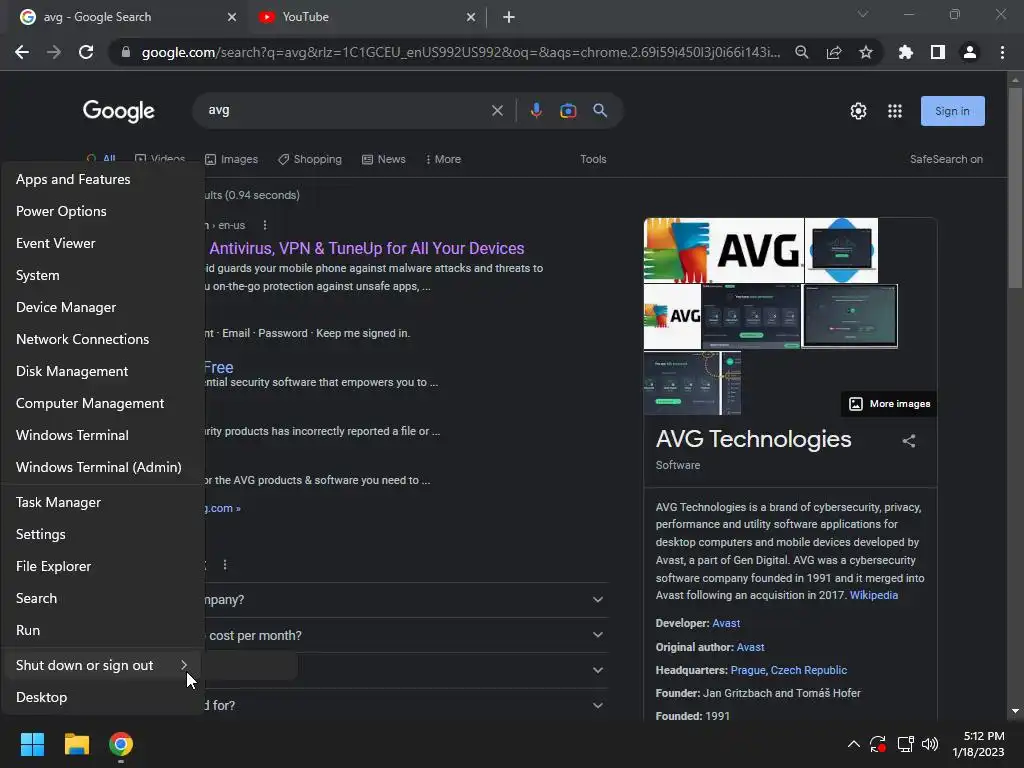Toggle Chrome side panel icon
Screen dimensions: 1024x768
937,52
